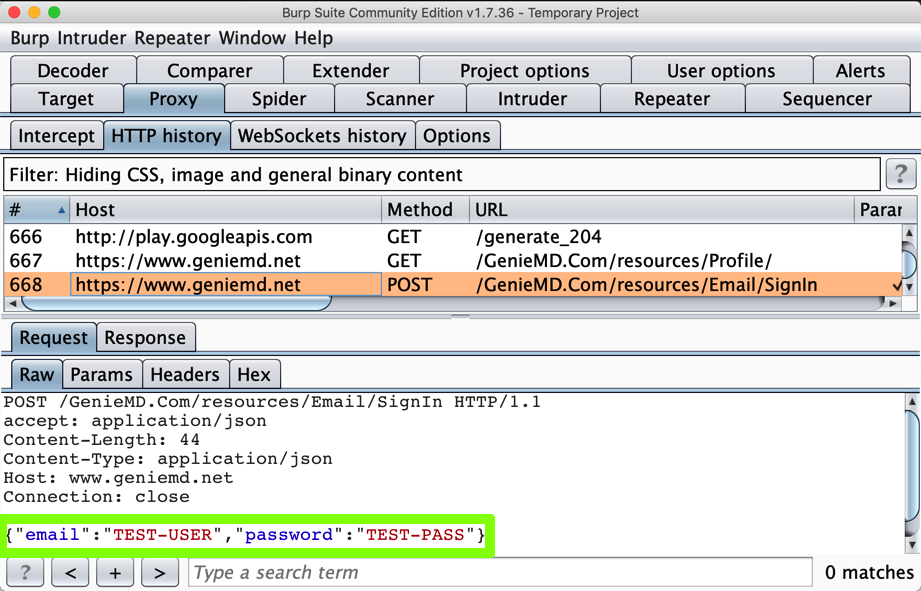Switch to the Headers view tab
Screen dimensions: 921x591
point(185,374)
